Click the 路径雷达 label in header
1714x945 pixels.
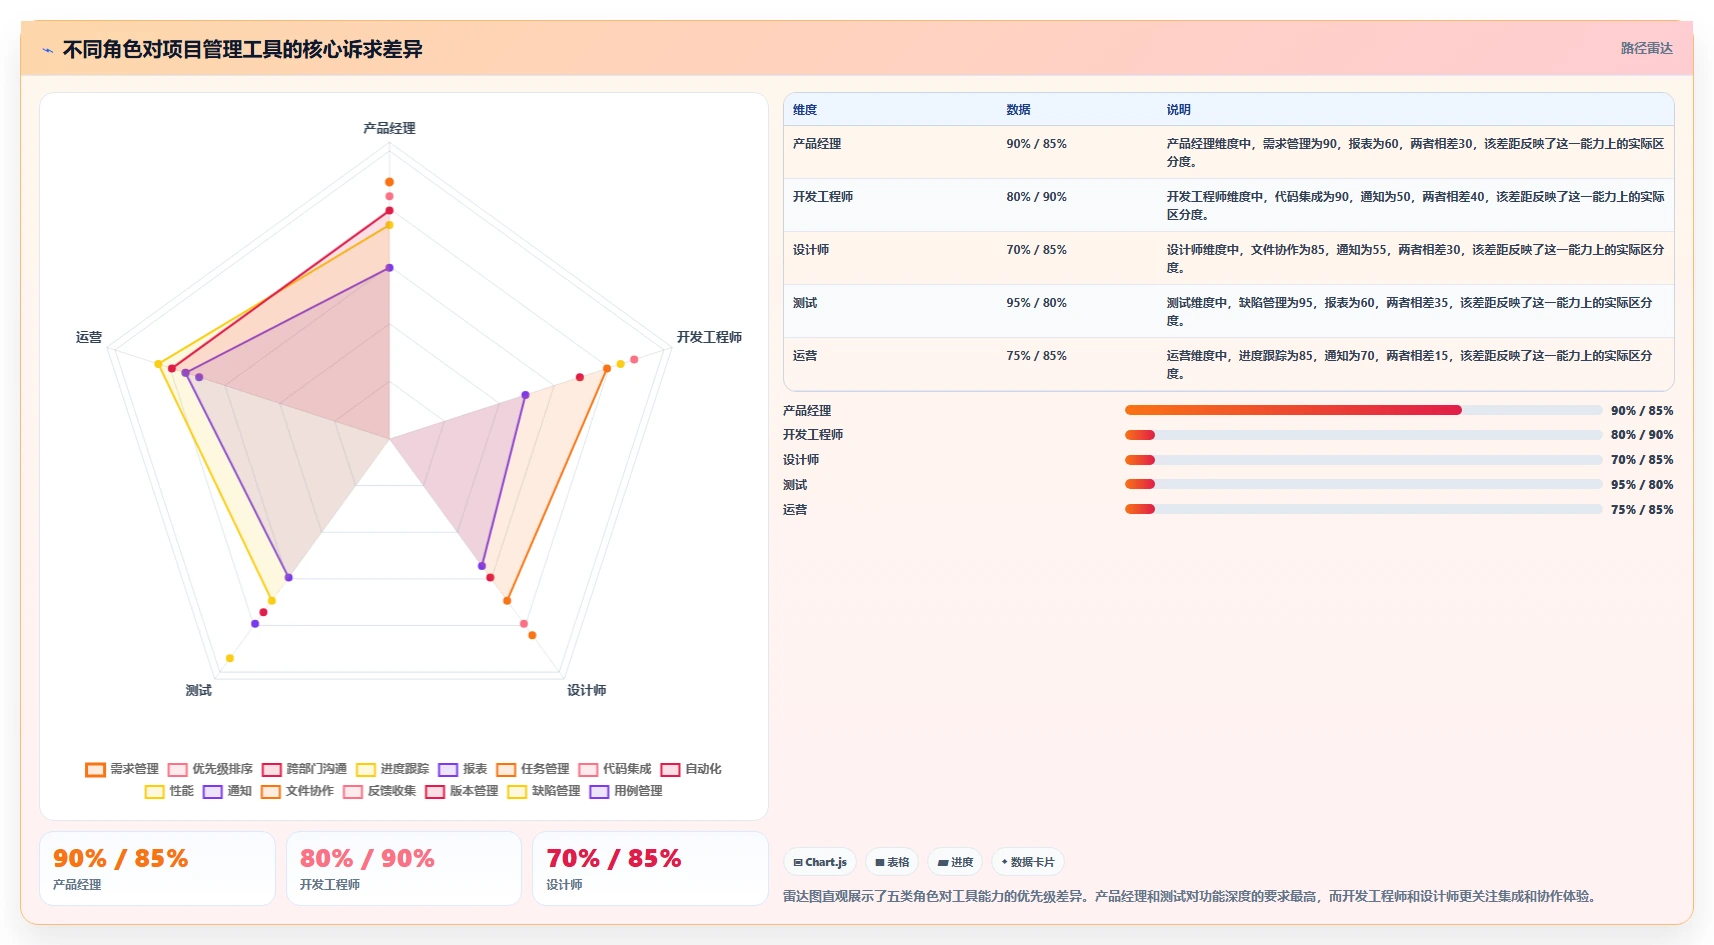(x=1646, y=48)
